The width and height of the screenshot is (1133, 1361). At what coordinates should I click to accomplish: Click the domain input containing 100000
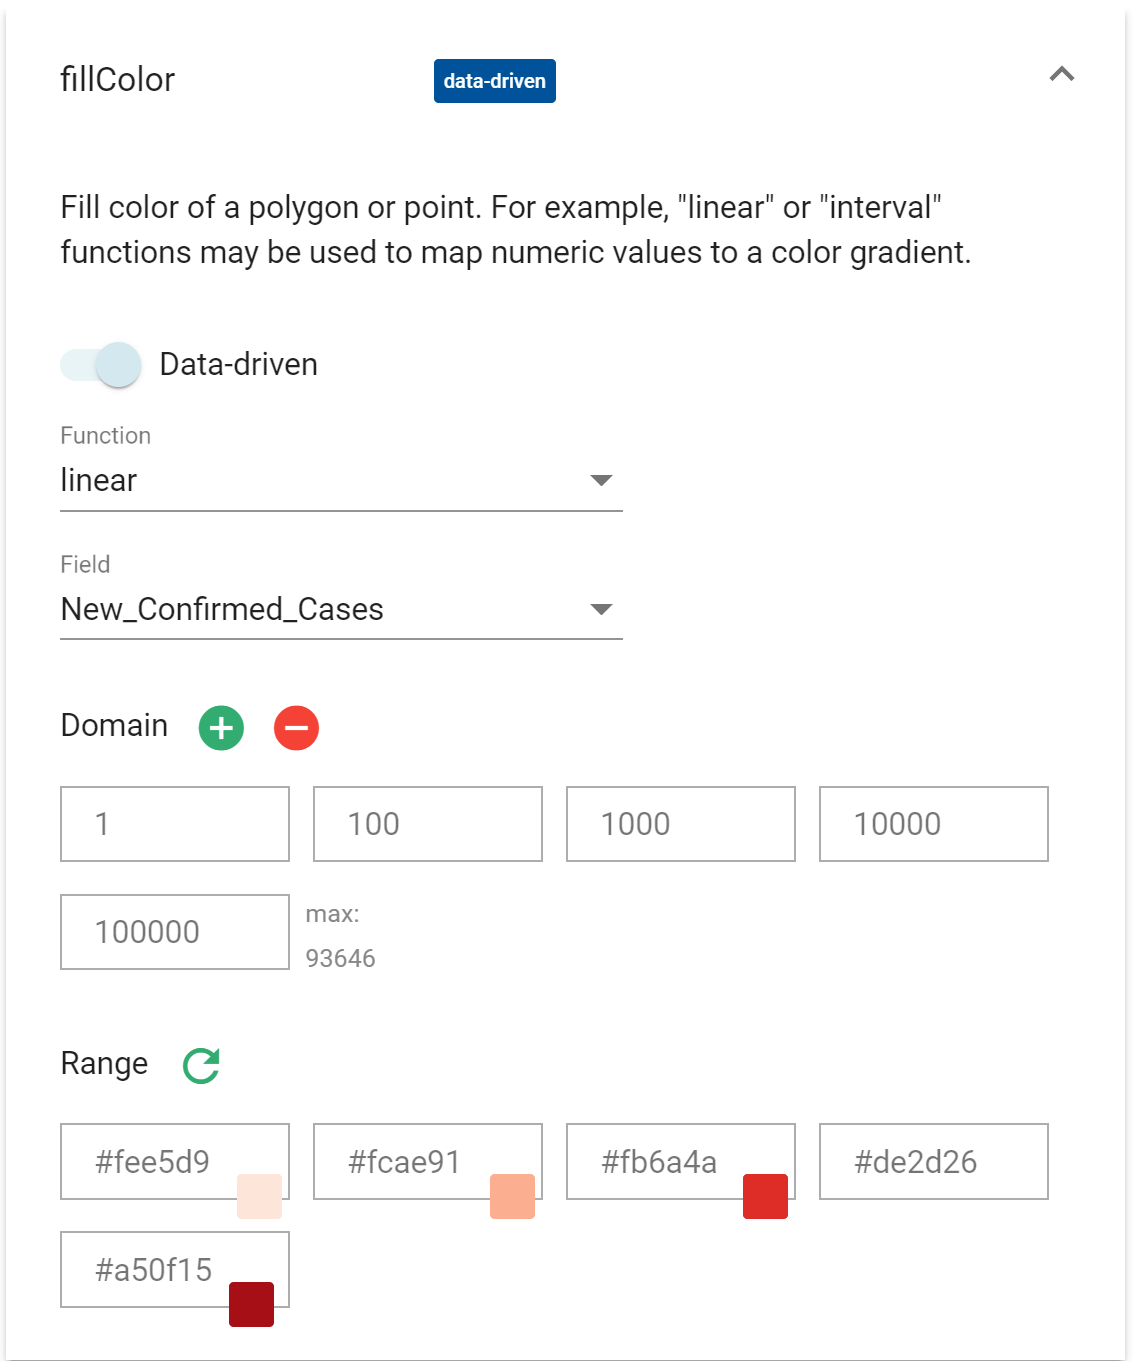pos(174,932)
